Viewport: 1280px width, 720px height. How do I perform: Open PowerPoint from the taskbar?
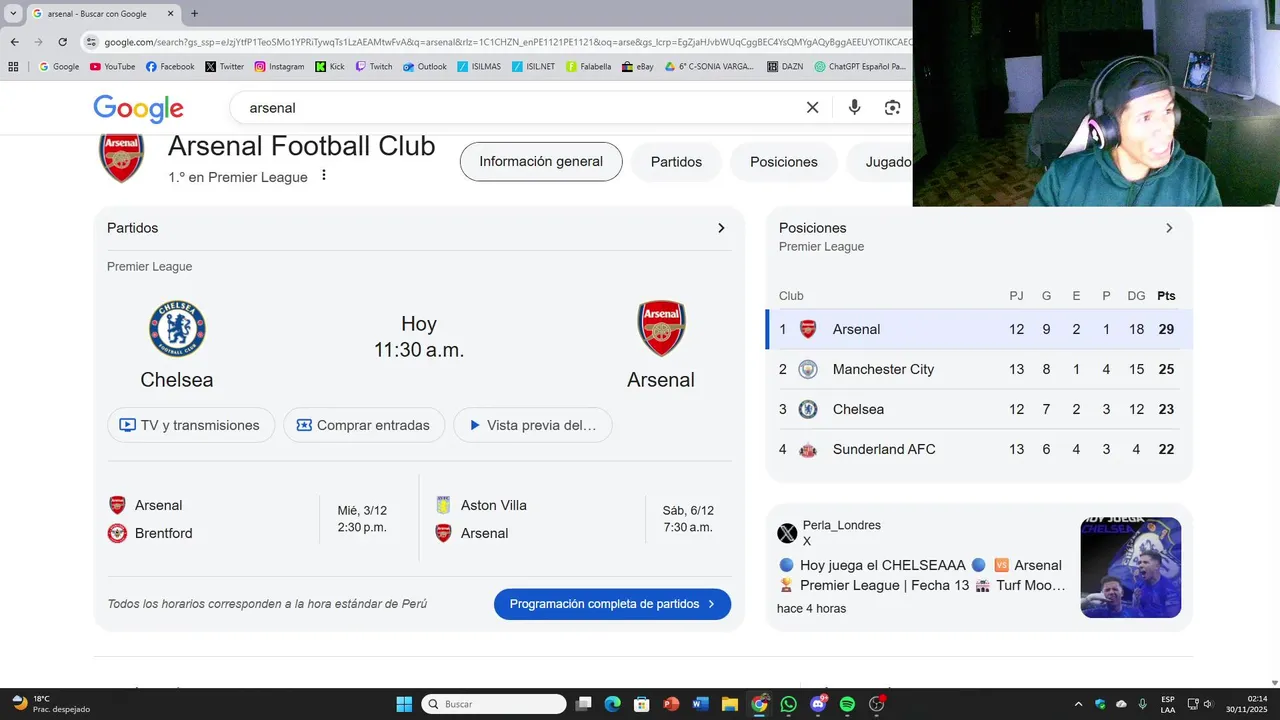click(x=671, y=704)
